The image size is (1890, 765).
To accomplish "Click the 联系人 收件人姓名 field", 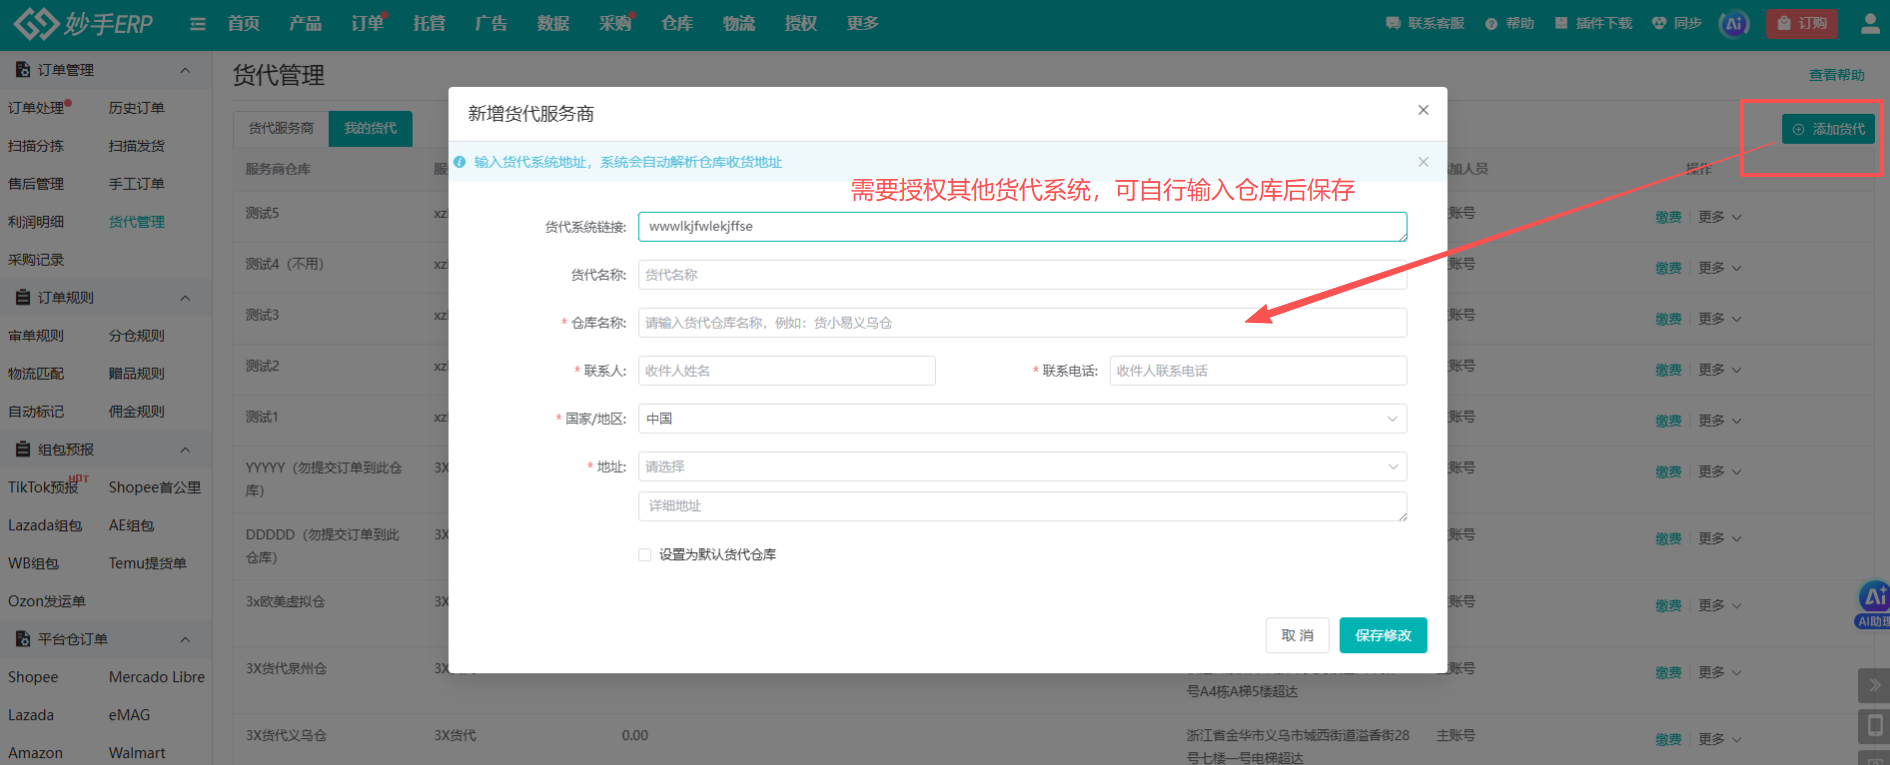I will pyautogui.click(x=787, y=371).
